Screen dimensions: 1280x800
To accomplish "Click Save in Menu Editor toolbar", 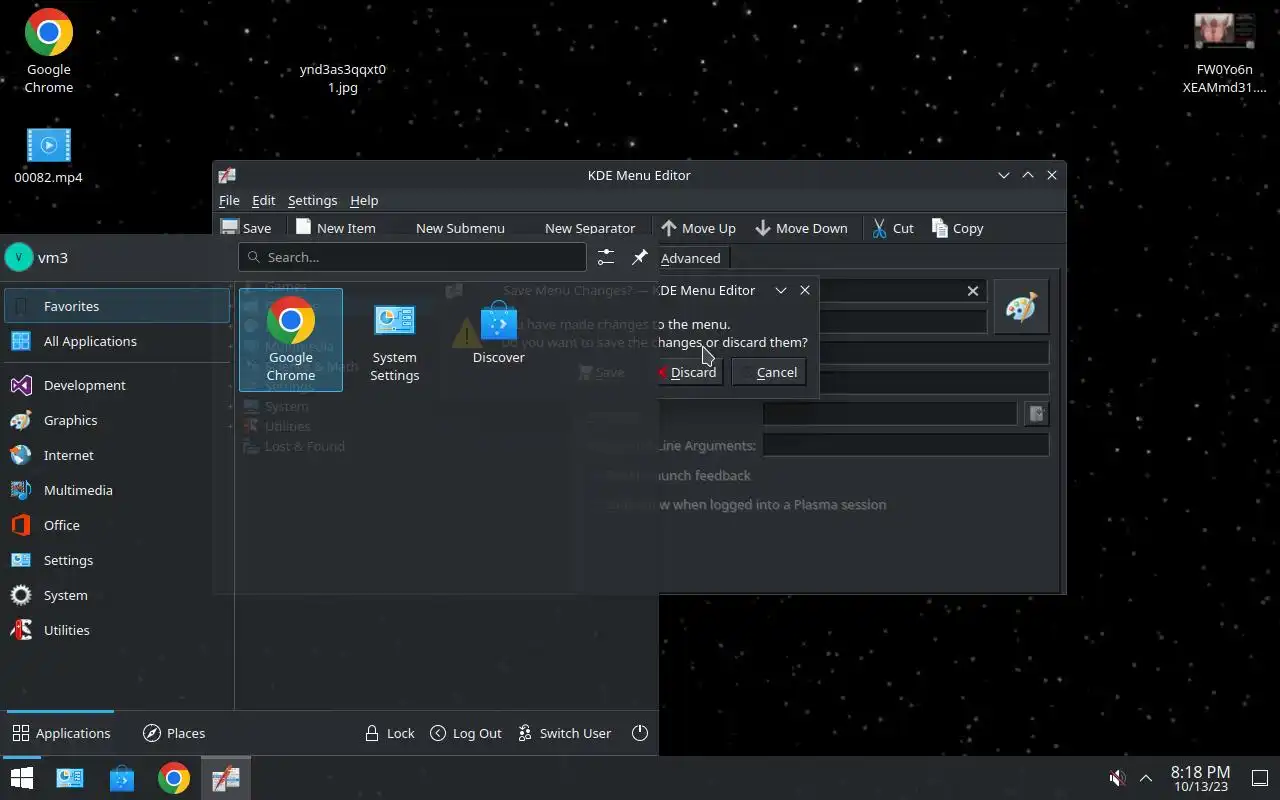I will point(246,228).
